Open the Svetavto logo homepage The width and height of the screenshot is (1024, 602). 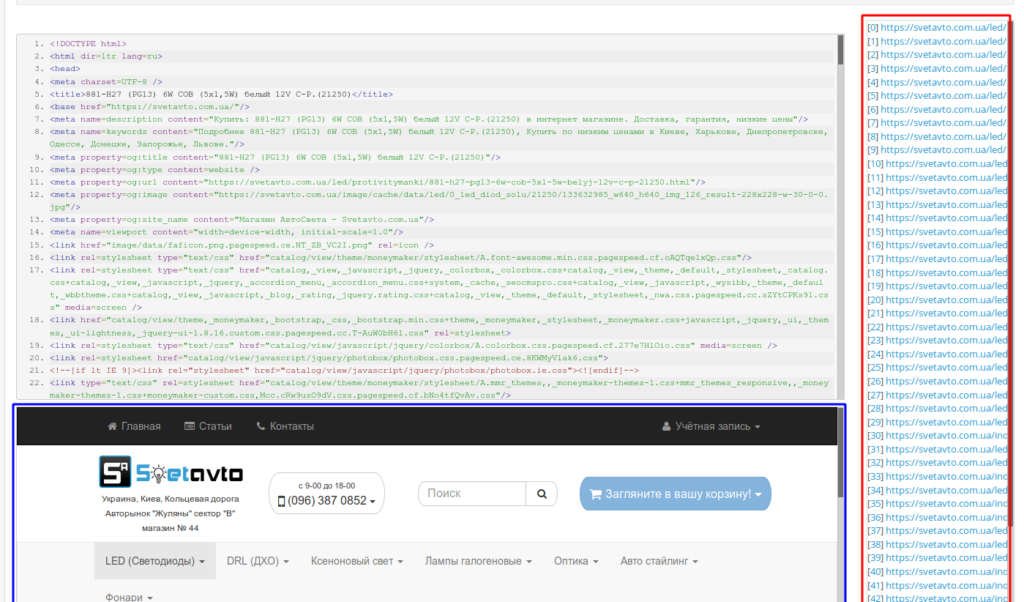pos(171,471)
